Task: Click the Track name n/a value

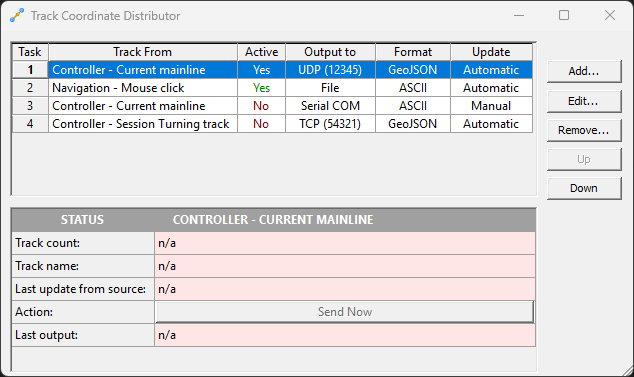Action: 345,266
